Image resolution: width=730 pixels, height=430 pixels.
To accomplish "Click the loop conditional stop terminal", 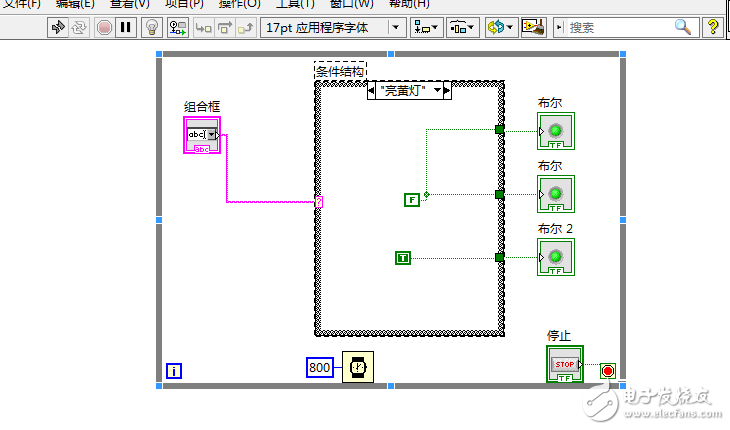I will [608, 371].
